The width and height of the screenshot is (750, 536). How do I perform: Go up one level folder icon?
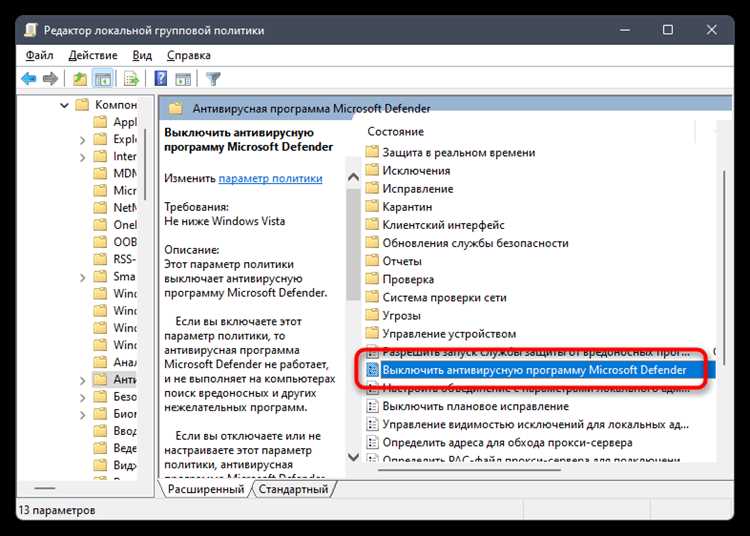tap(80, 78)
